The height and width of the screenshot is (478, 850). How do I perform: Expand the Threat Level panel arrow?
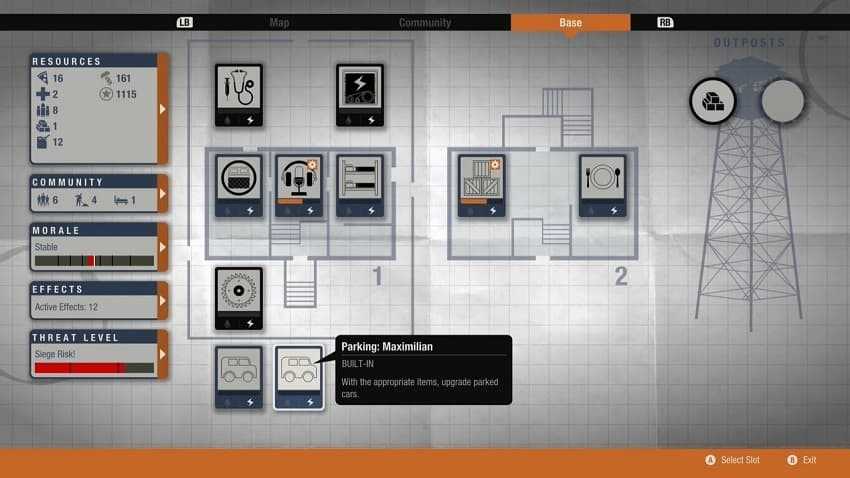[x=163, y=355]
